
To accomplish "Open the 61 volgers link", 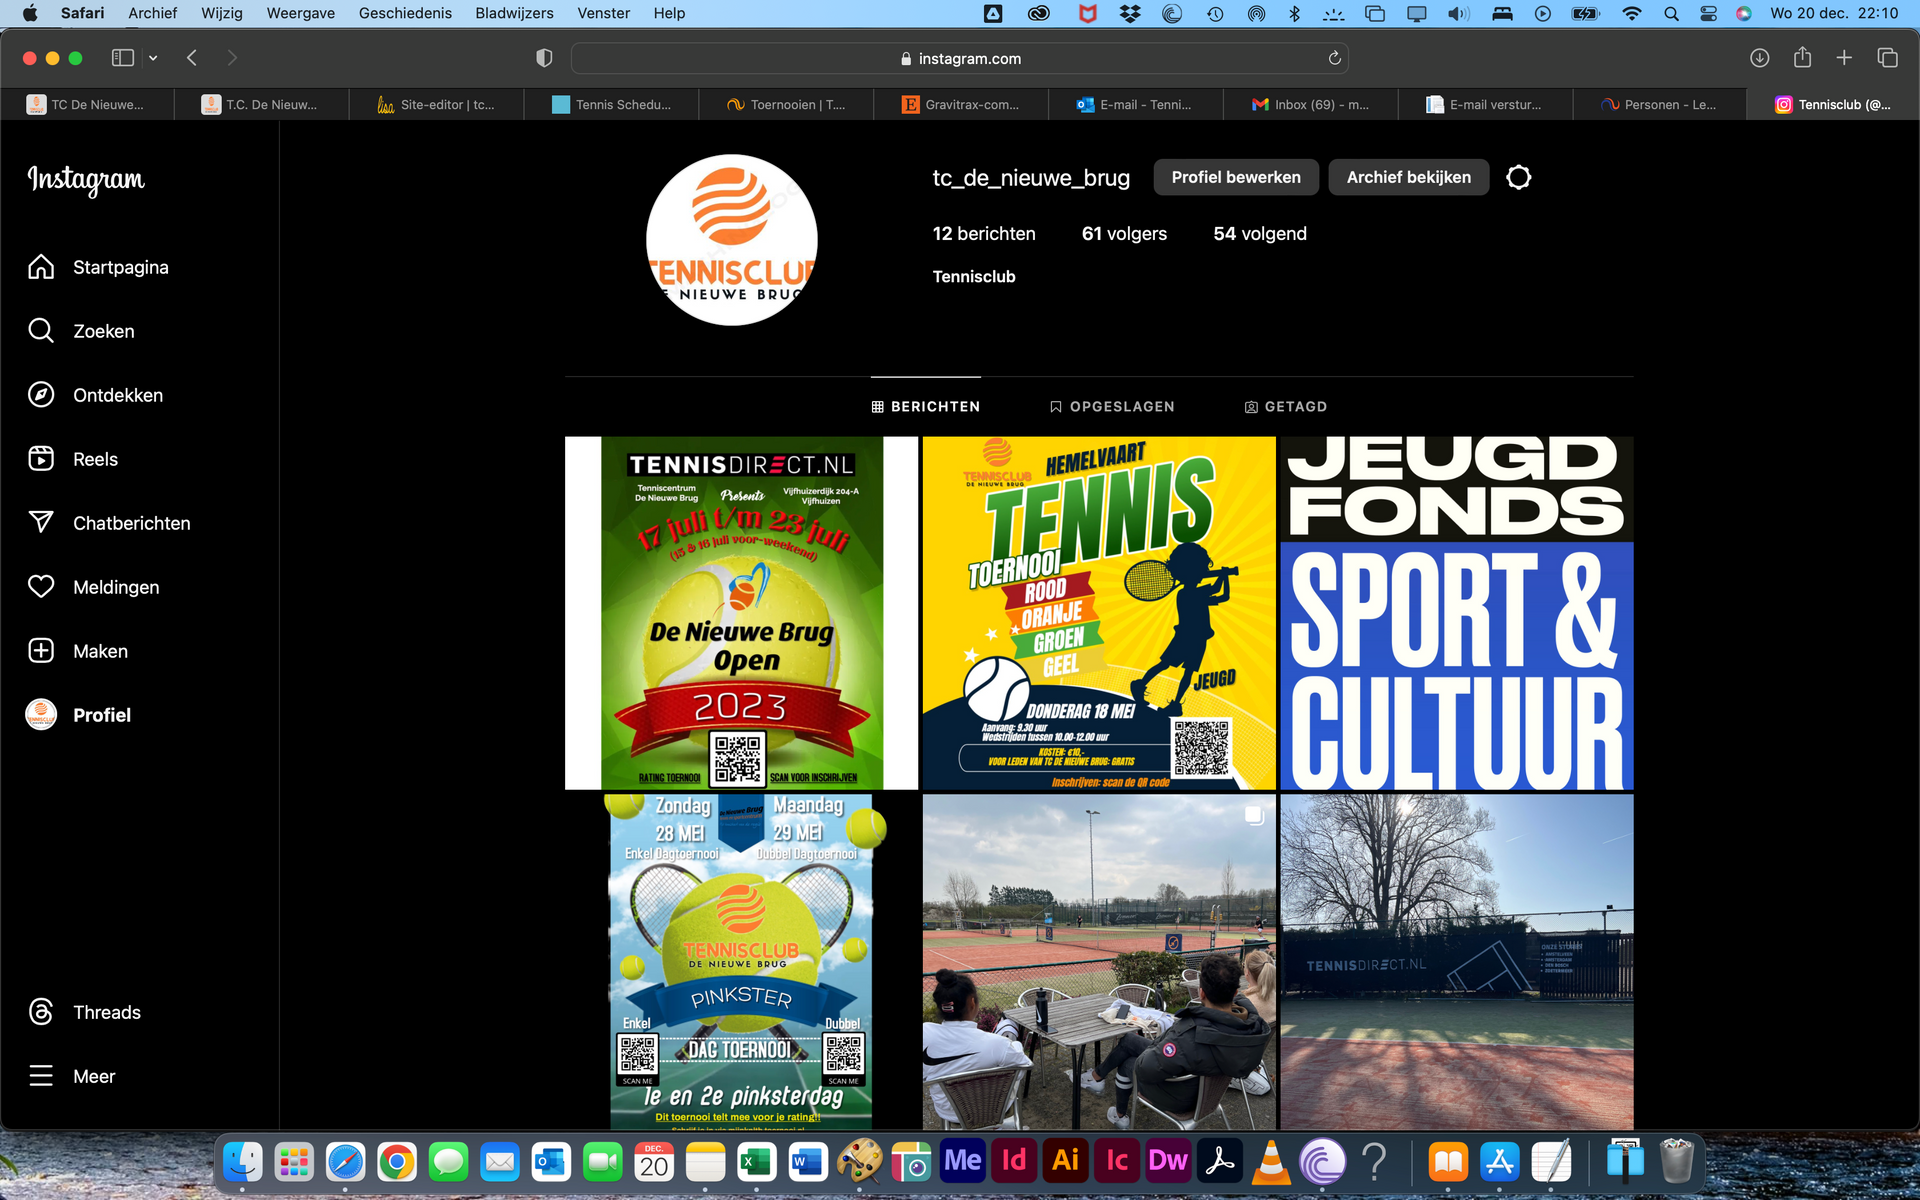I will [x=1124, y=234].
